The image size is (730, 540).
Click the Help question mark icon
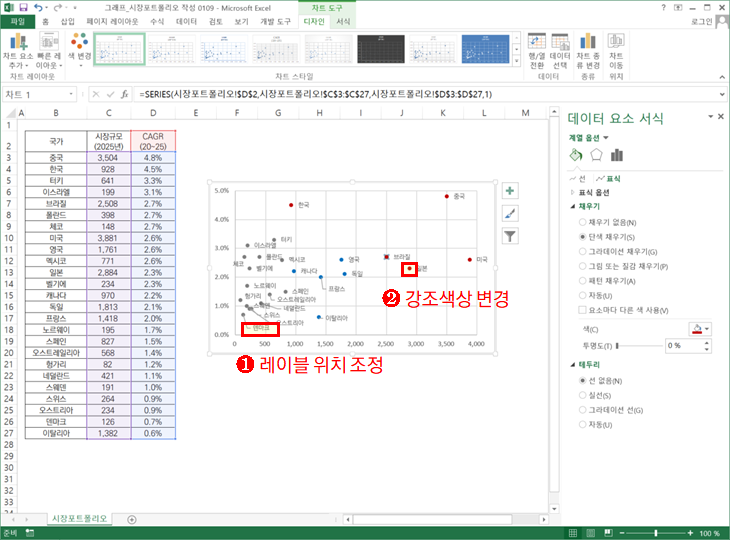pos(663,7)
